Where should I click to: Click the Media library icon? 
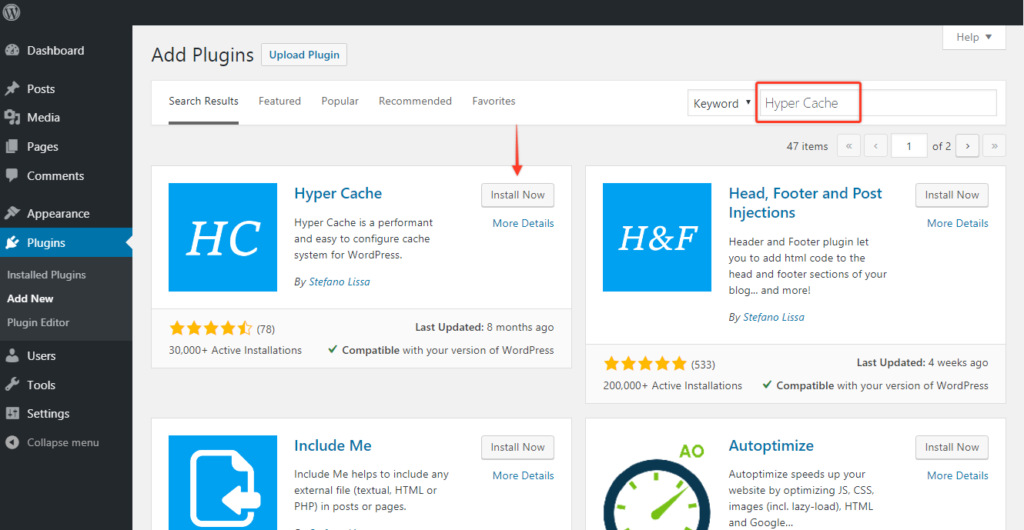click(12, 117)
